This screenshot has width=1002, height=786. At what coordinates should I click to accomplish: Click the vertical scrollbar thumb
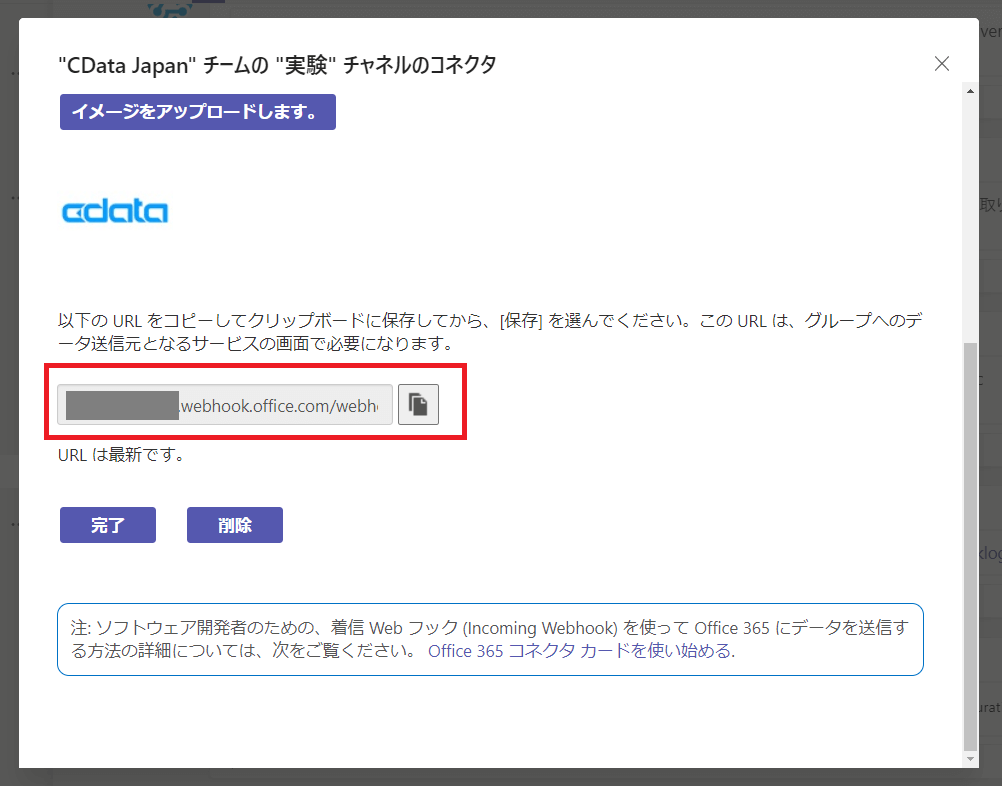click(970, 546)
